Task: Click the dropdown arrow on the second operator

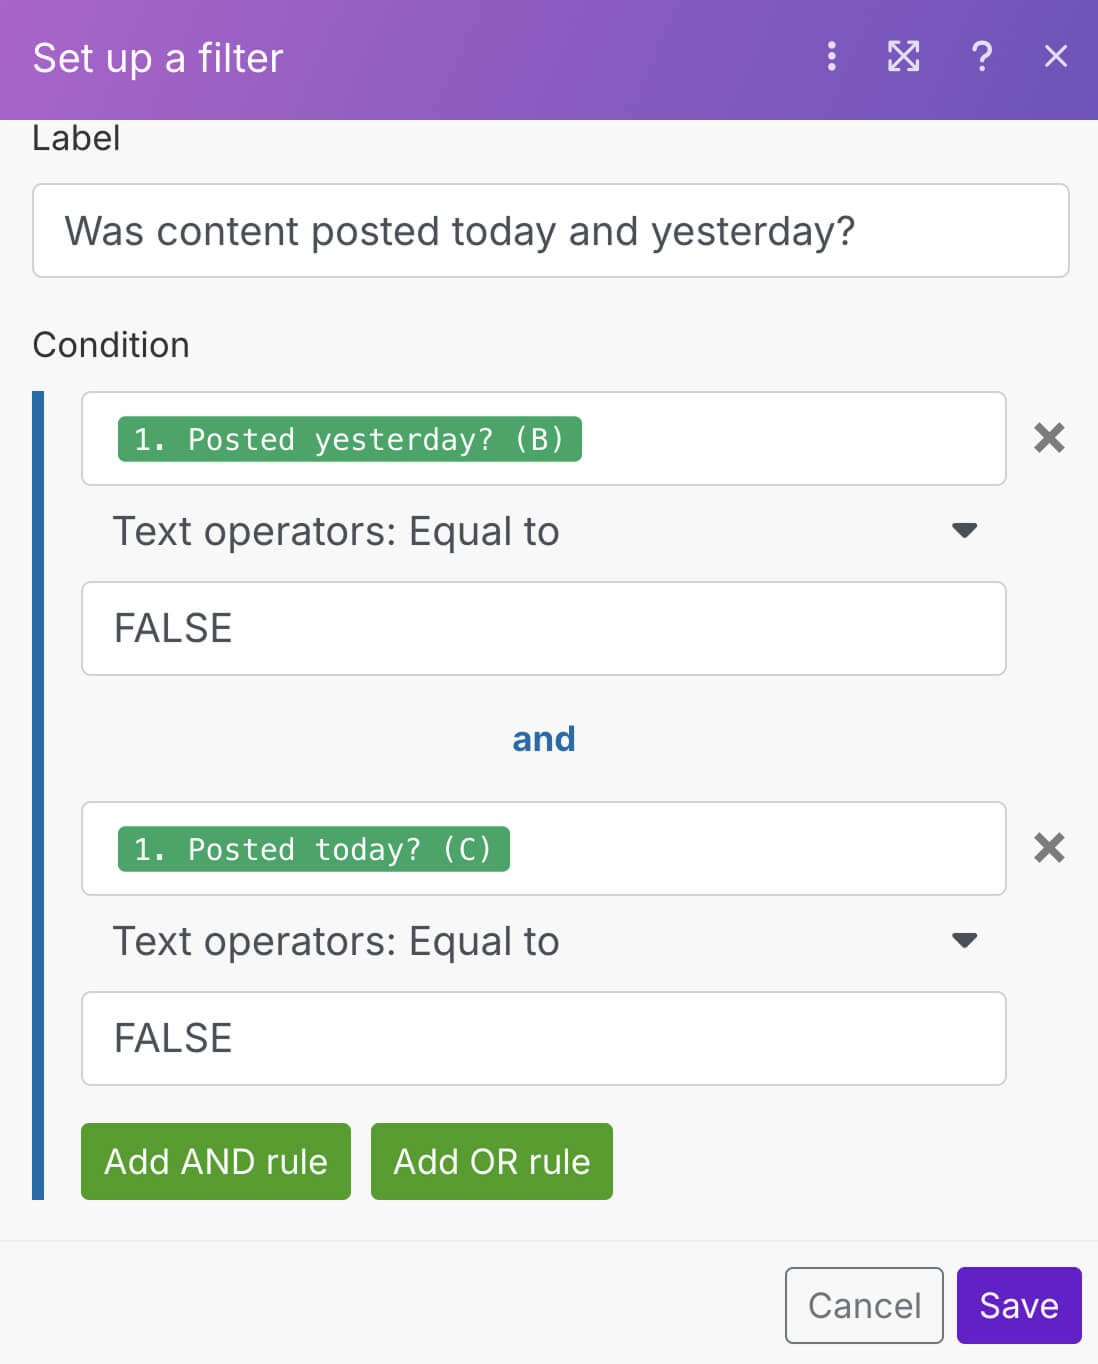Action: coord(963,940)
